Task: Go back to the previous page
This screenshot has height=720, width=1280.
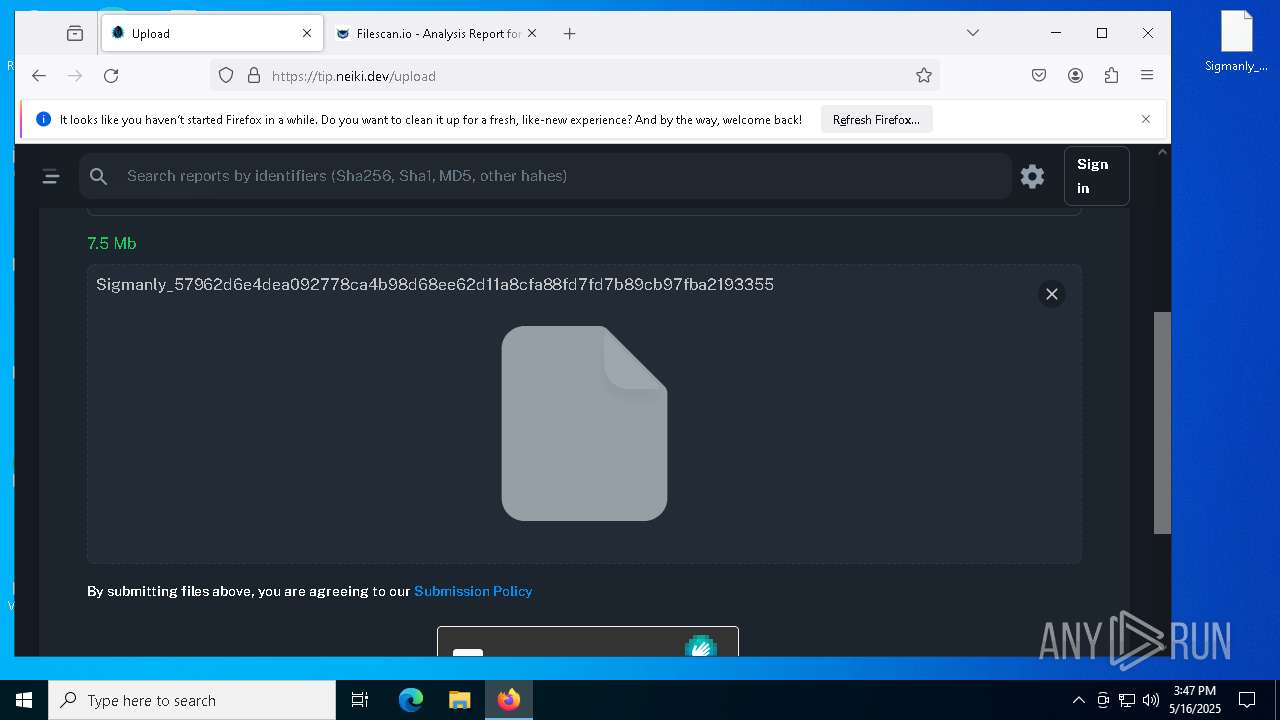Action: coord(38,75)
